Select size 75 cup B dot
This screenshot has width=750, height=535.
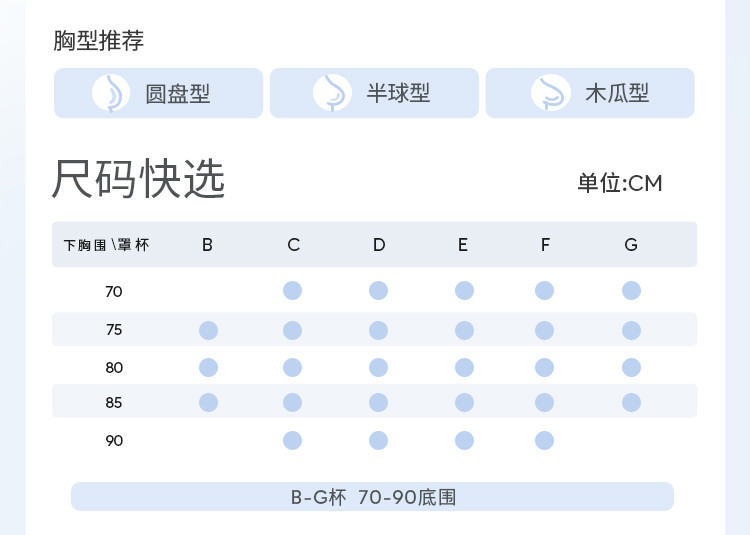point(208,330)
